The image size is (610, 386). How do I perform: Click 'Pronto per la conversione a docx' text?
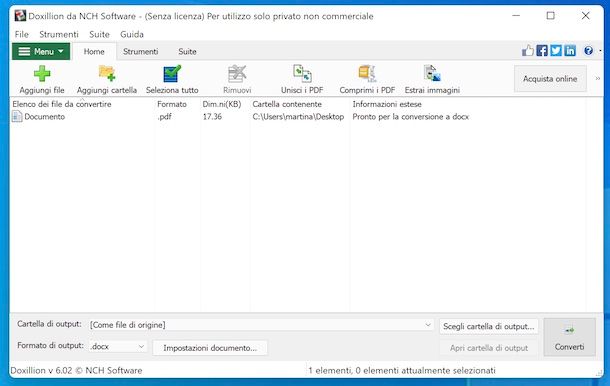411,116
